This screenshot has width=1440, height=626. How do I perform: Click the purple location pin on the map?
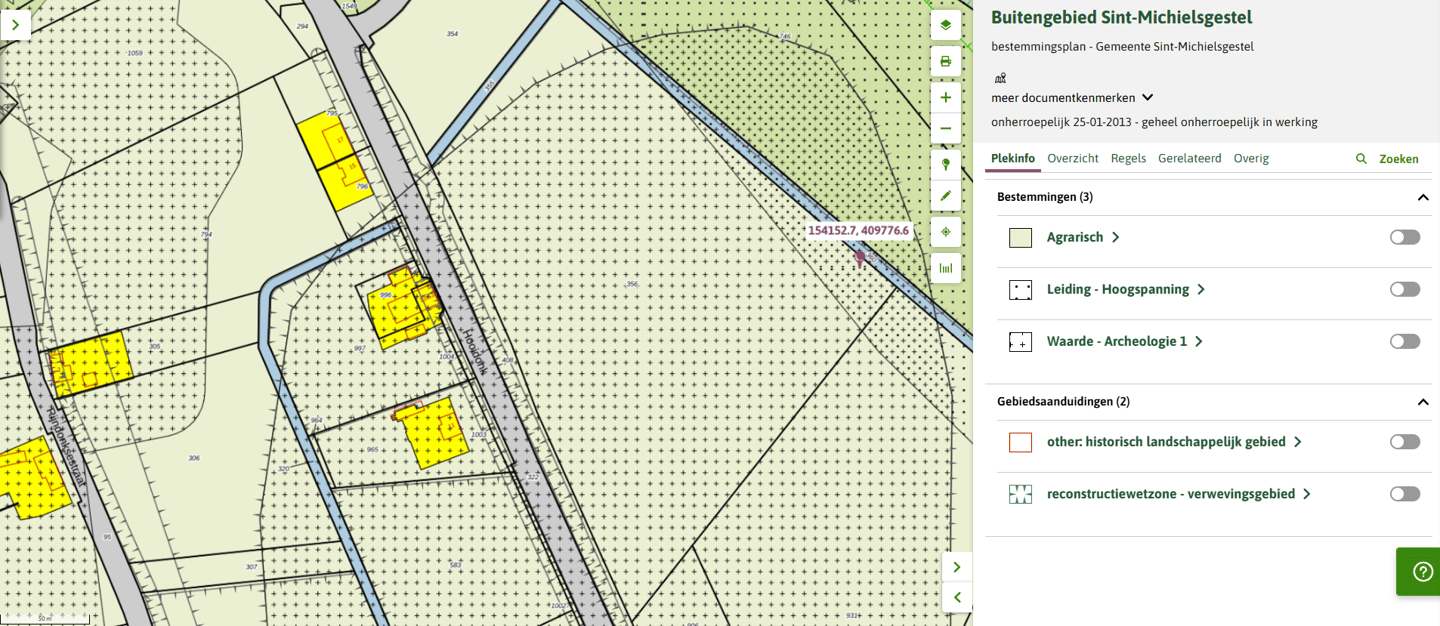point(860,259)
